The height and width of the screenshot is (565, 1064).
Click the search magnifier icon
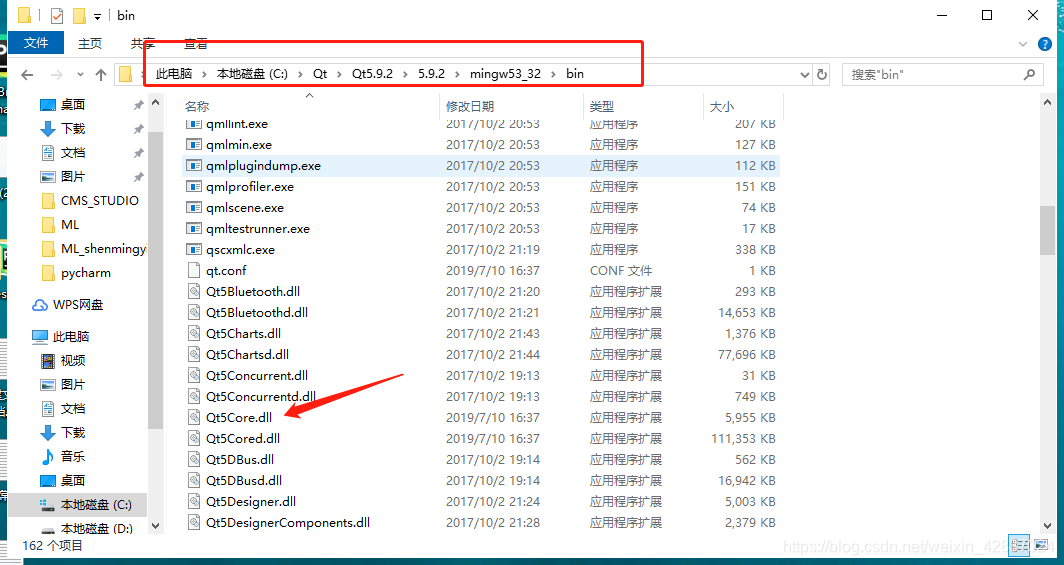click(1029, 75)
